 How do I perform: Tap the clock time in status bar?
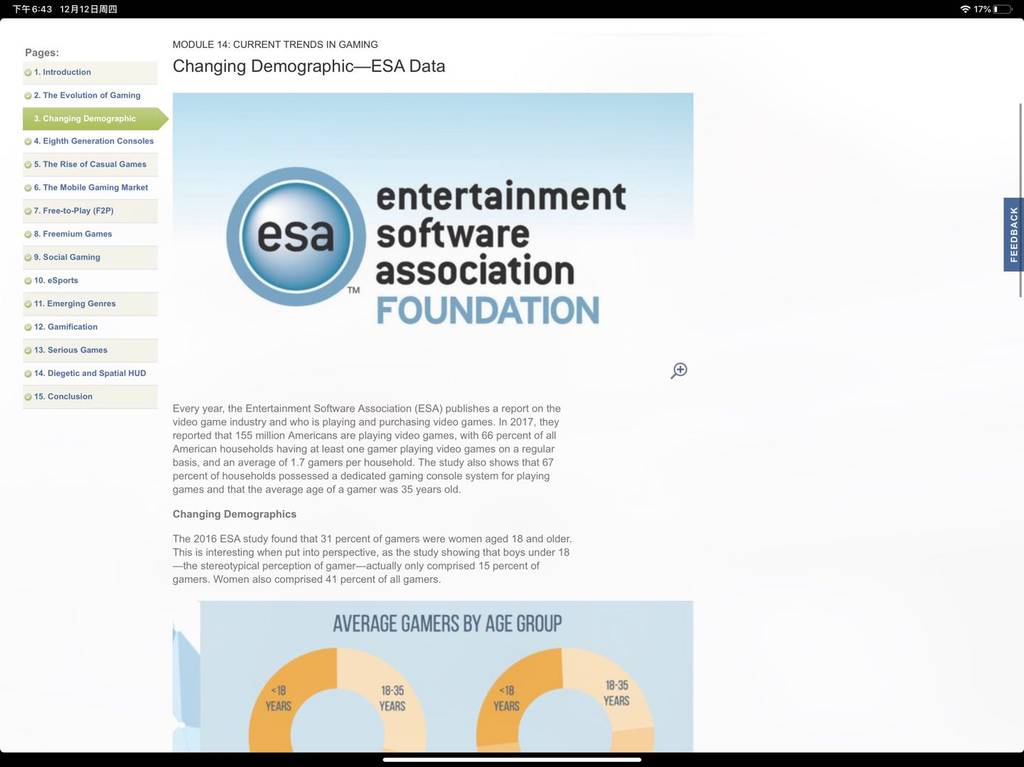(x=32, y=9)
